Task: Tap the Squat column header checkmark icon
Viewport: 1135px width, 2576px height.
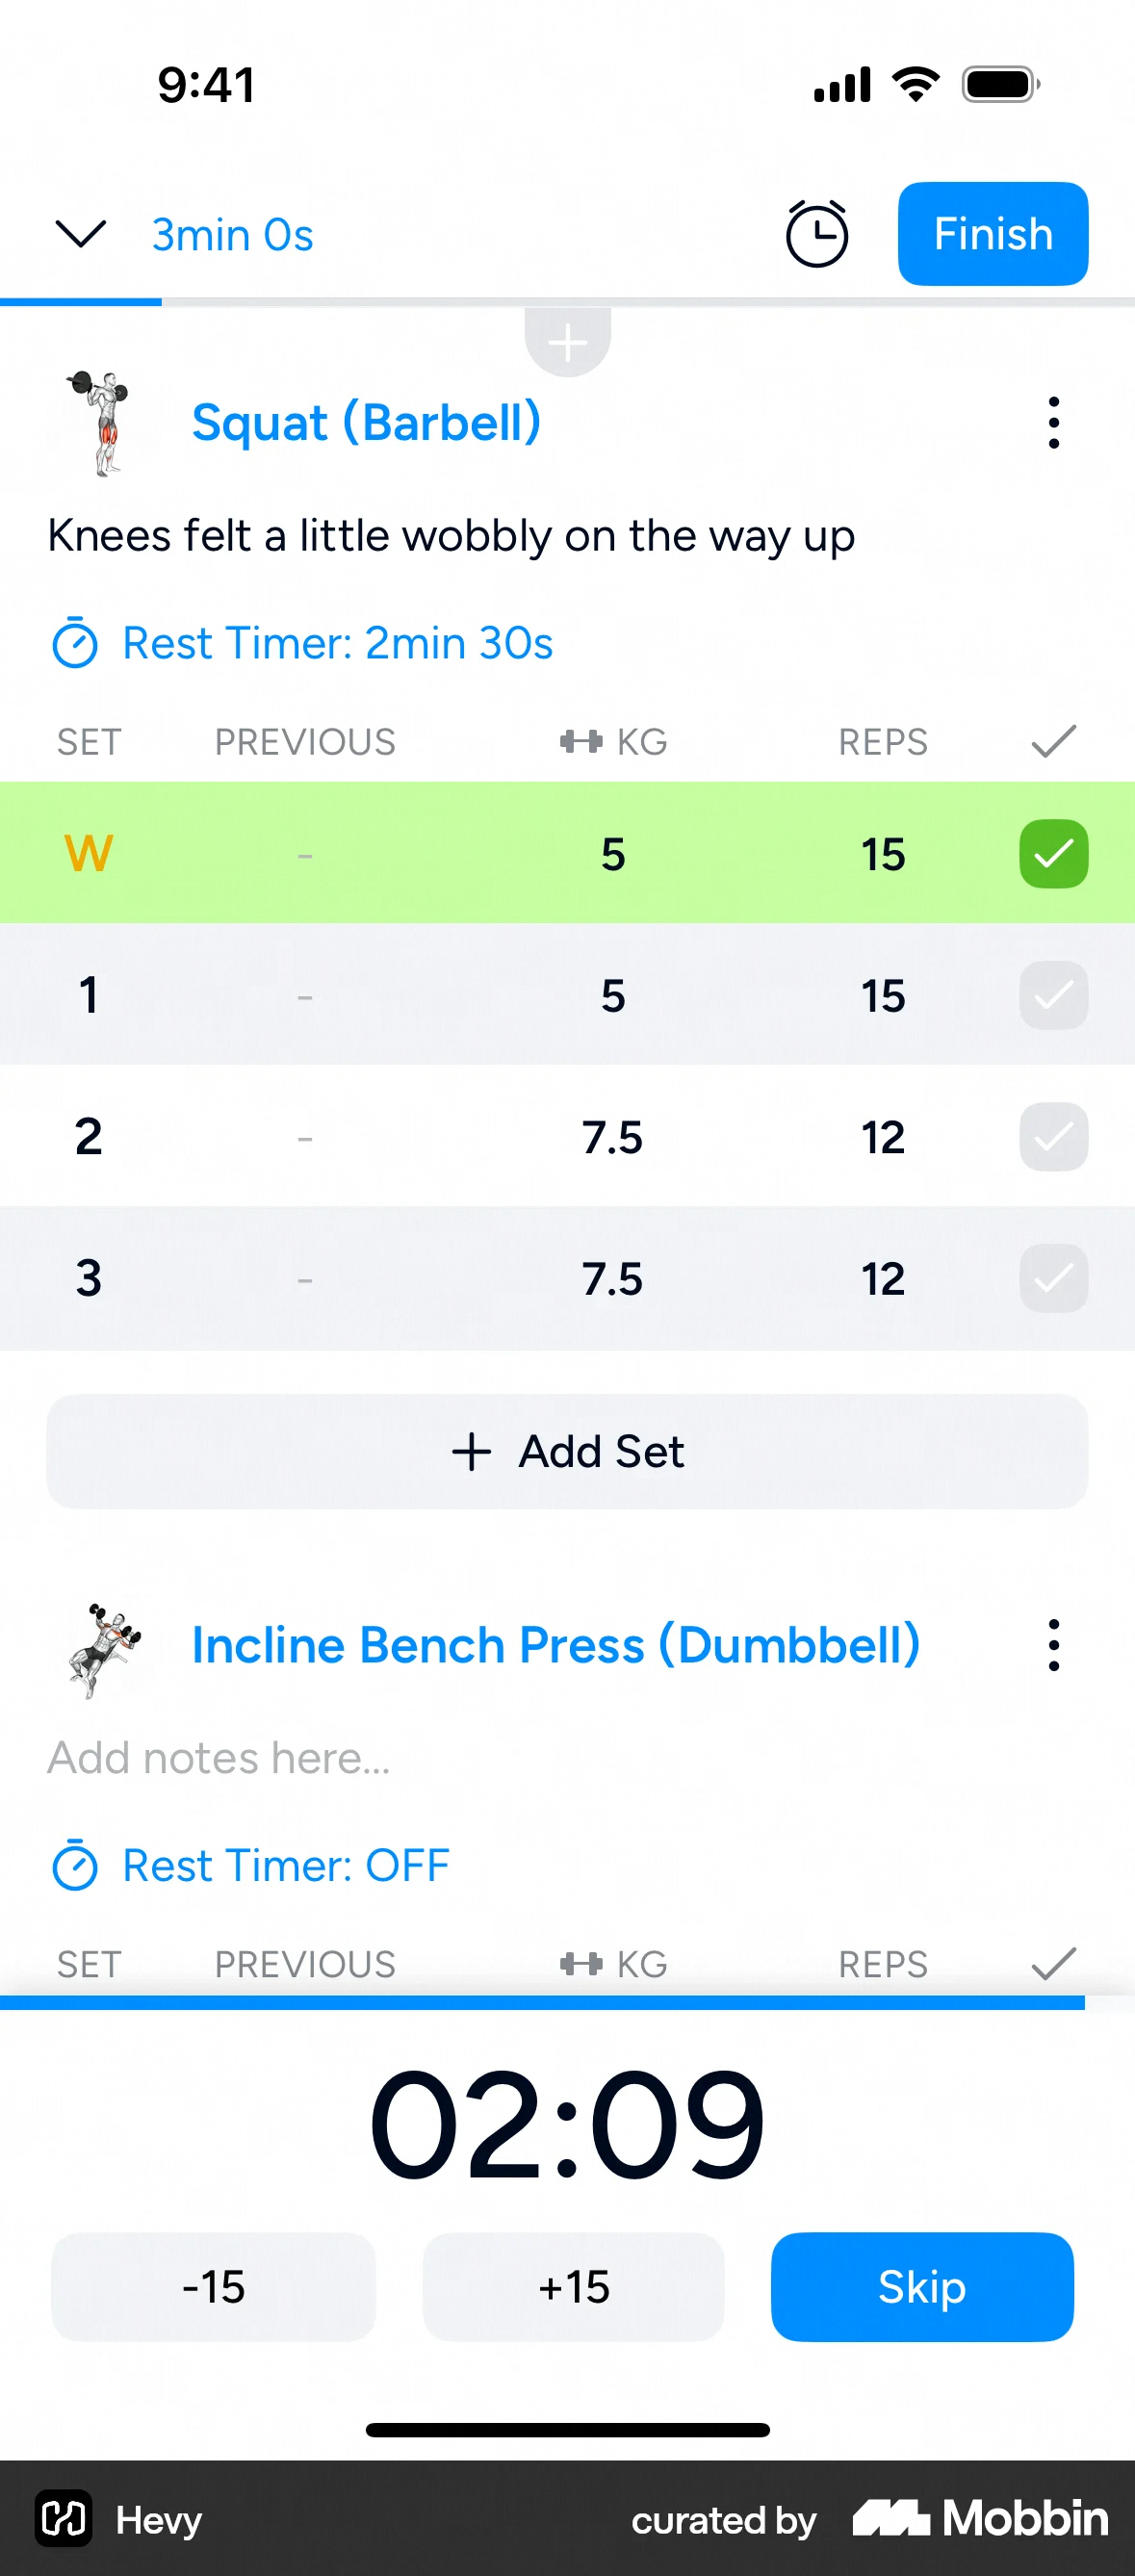Action: (1052, 741)
